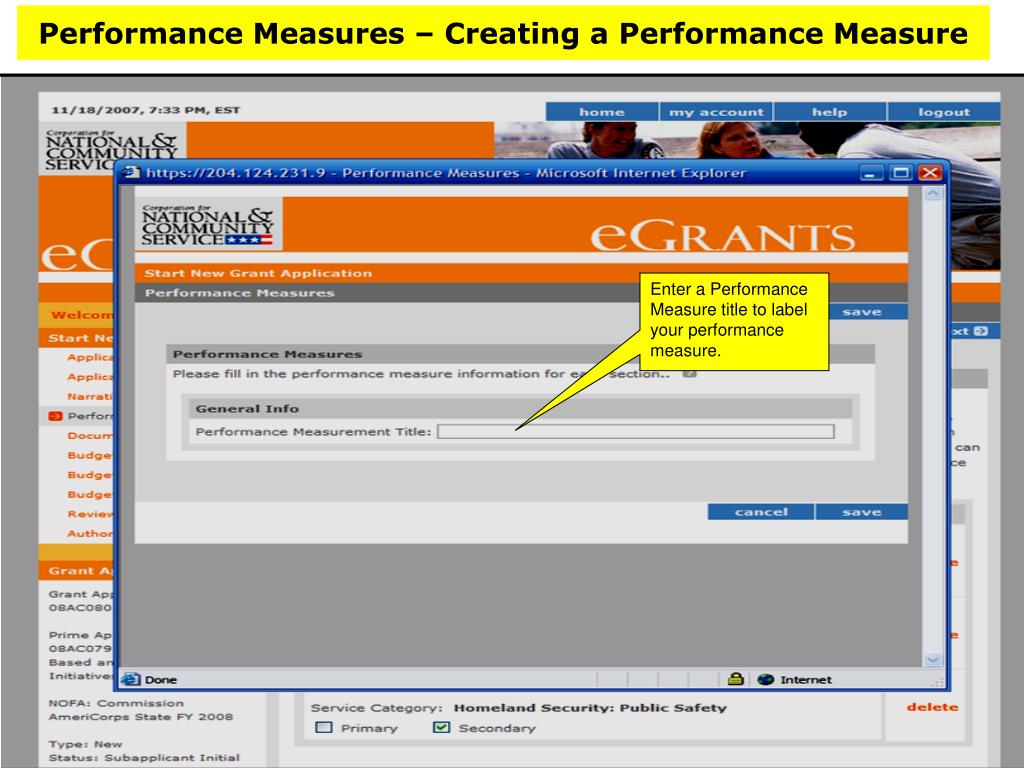Click the red arrow icon beside Perform
The image size is (1024, 768).
click(x=56, y=416)
